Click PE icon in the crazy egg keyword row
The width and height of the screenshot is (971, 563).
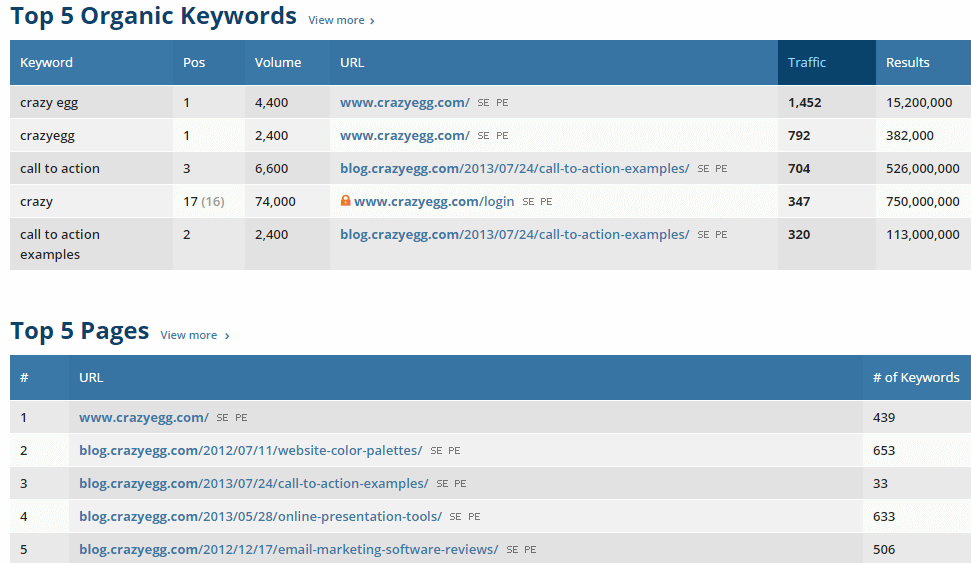point(502,103)
